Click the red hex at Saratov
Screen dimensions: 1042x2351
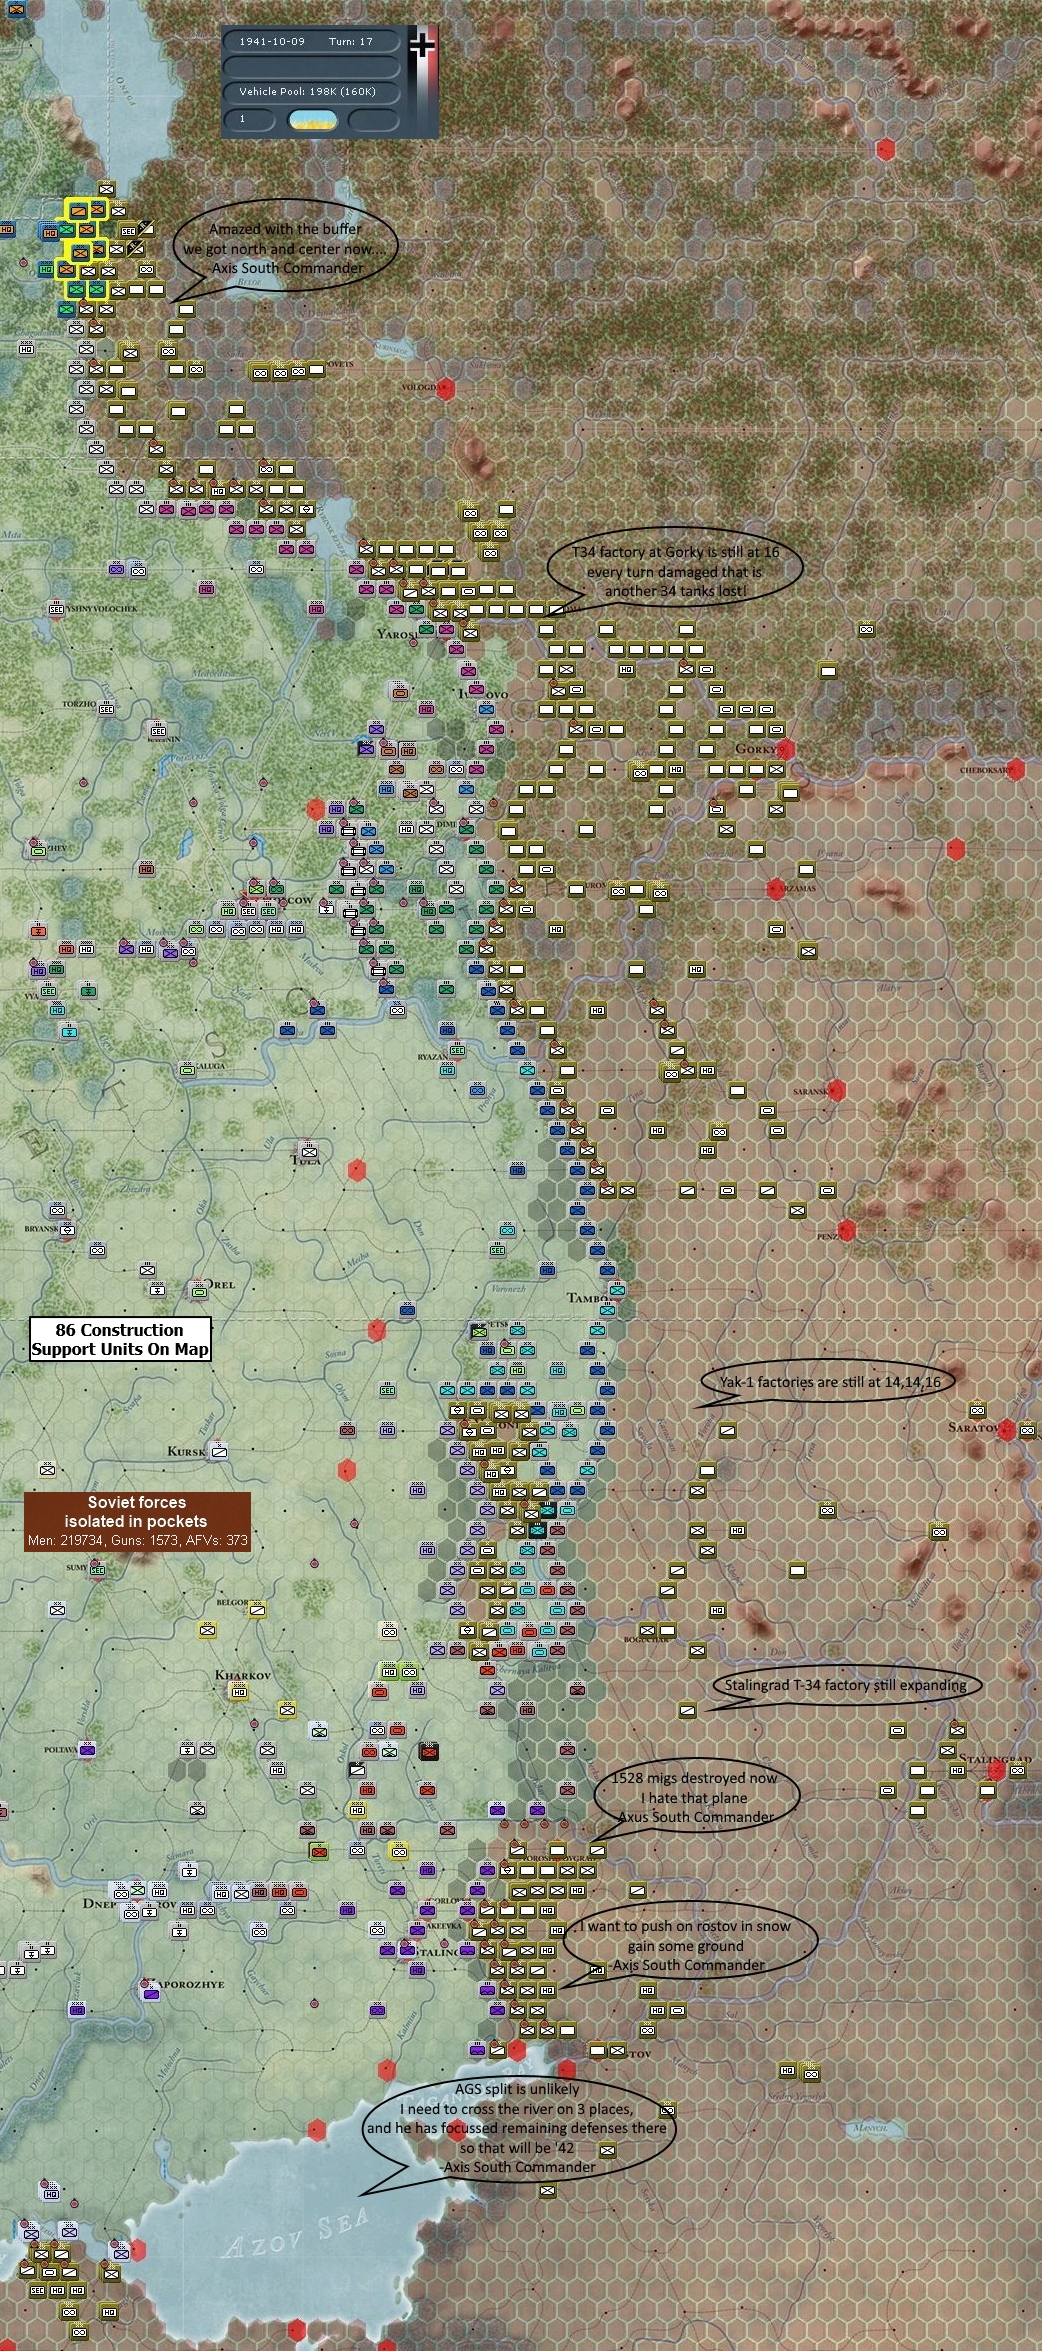point(1007,1429)
